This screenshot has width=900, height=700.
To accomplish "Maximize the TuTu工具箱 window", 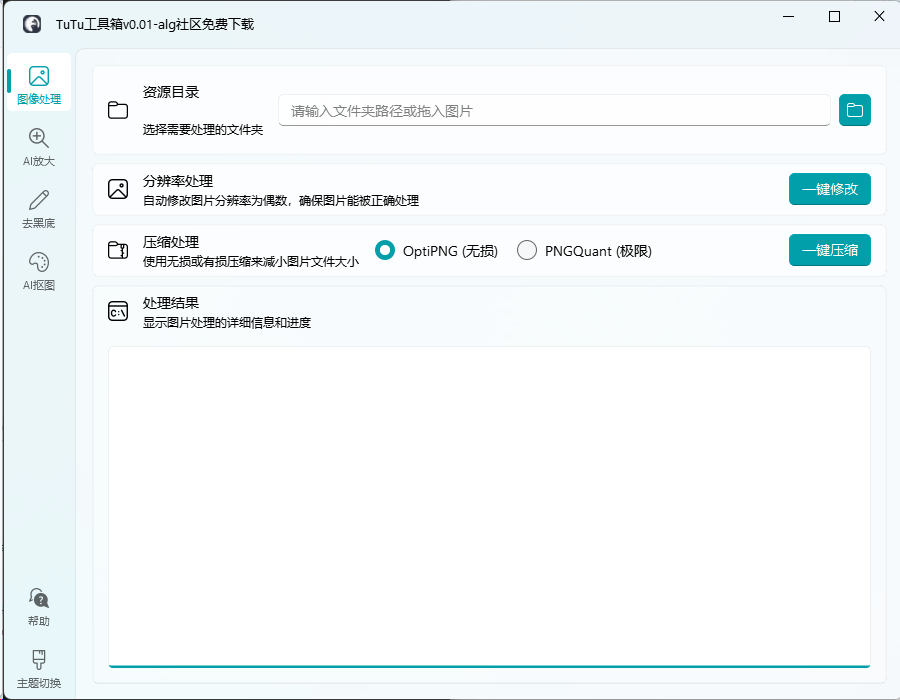I will point(835,17).
